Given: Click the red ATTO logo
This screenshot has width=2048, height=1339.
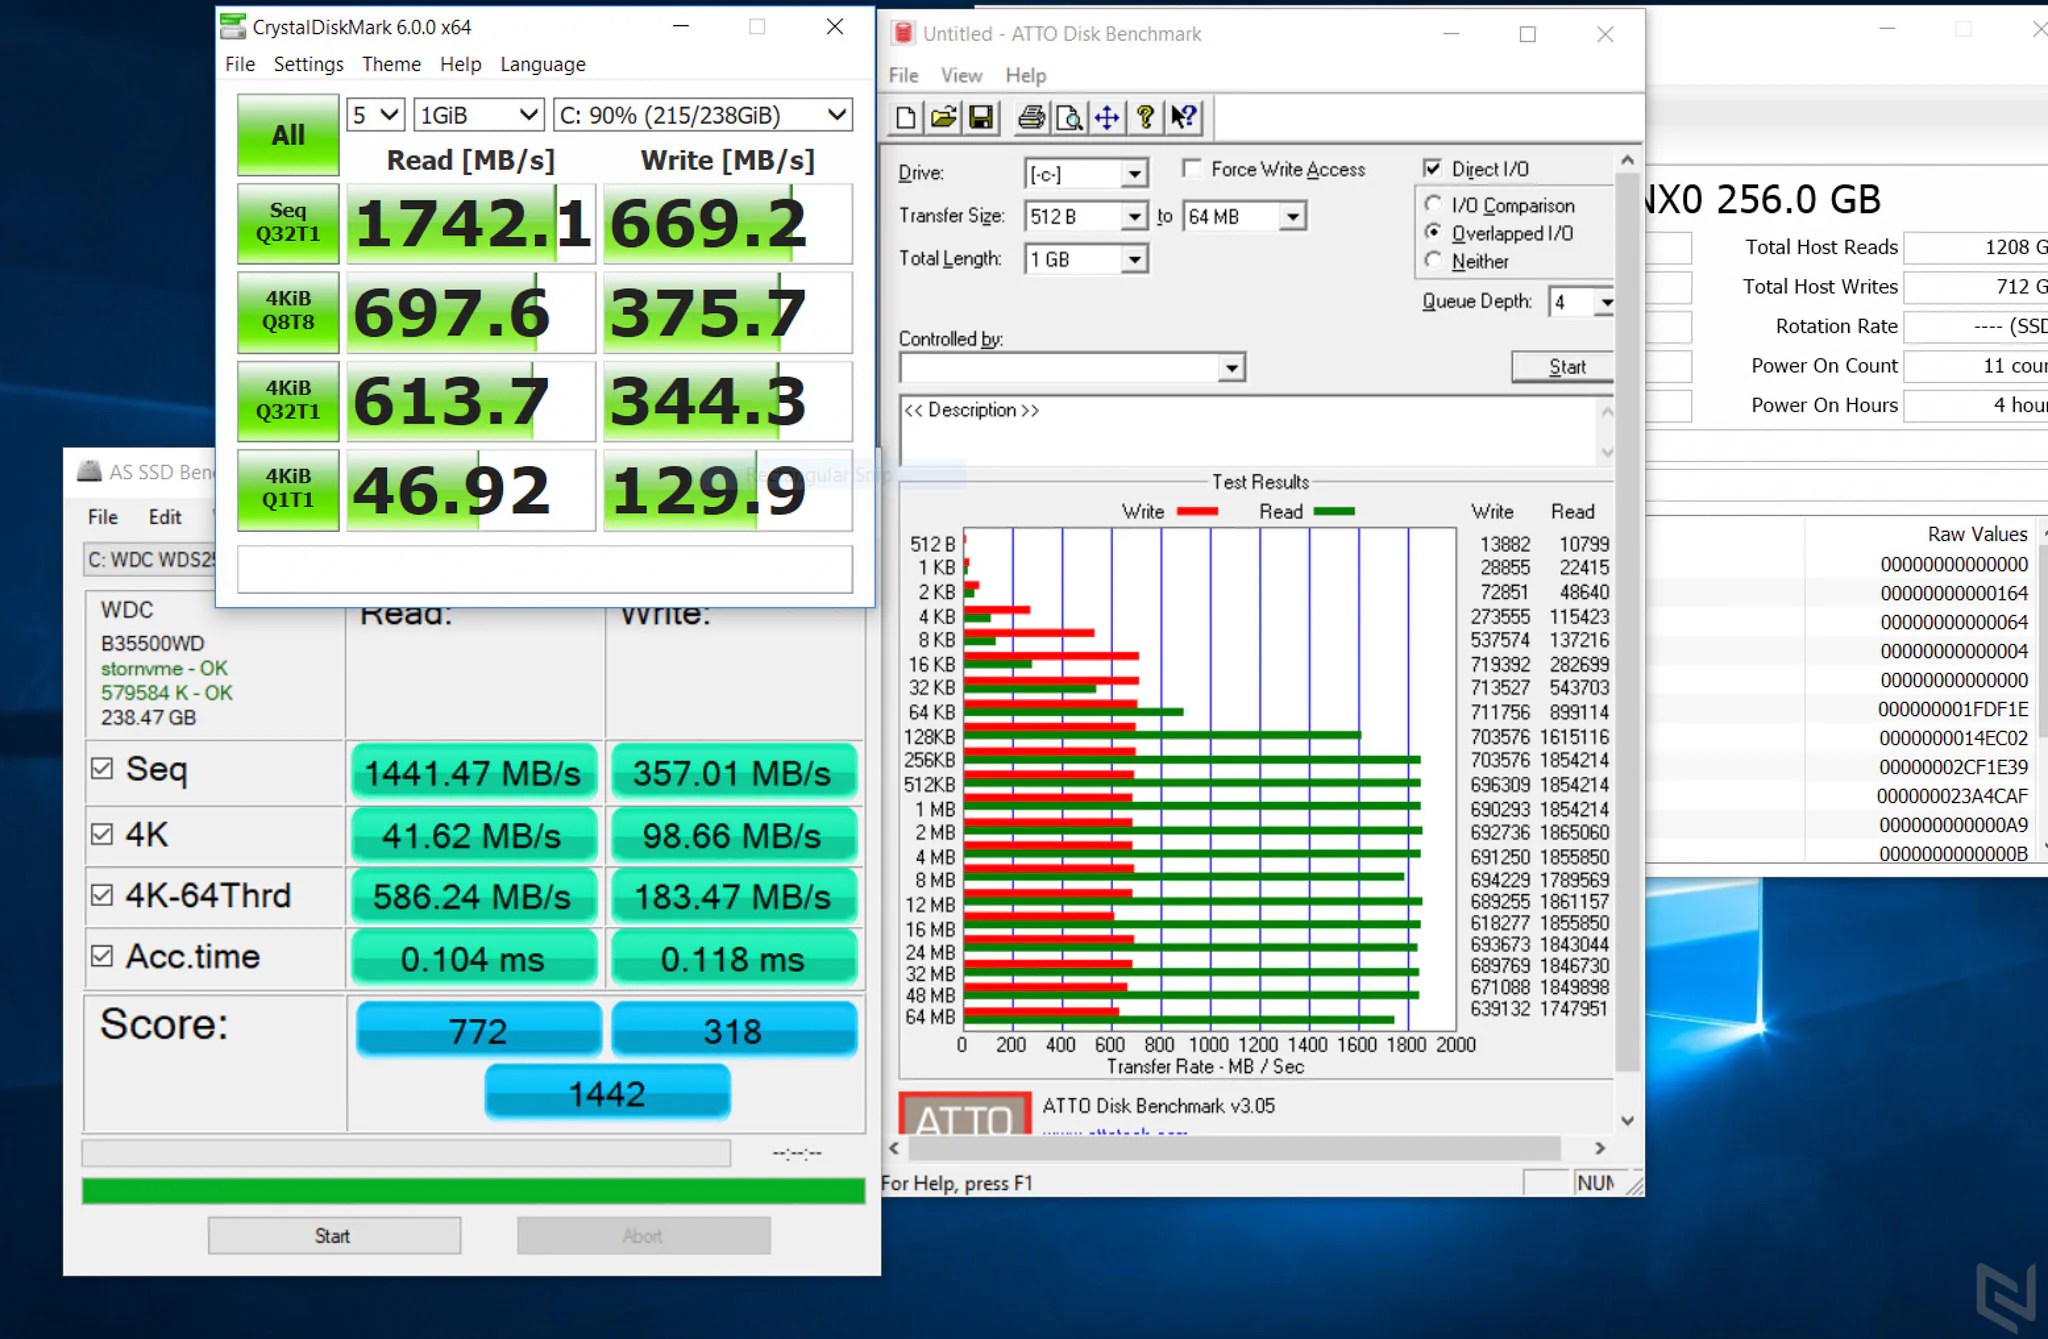Looking at the screenshot, I should click(965, 1114).
